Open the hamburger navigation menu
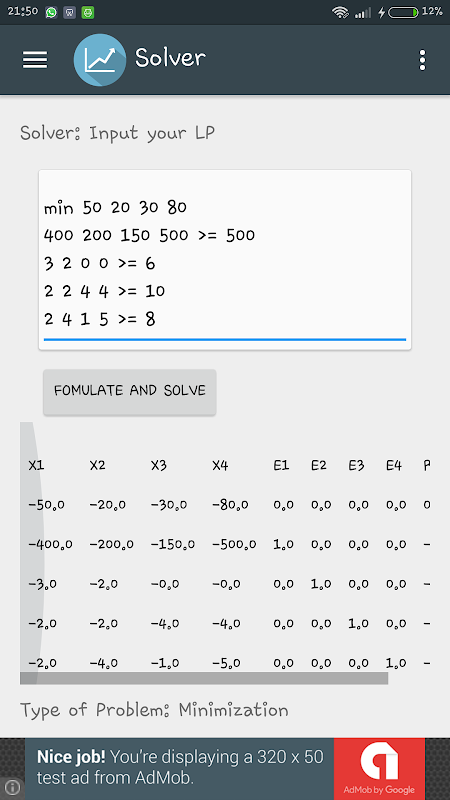 (x=35, y=60)
